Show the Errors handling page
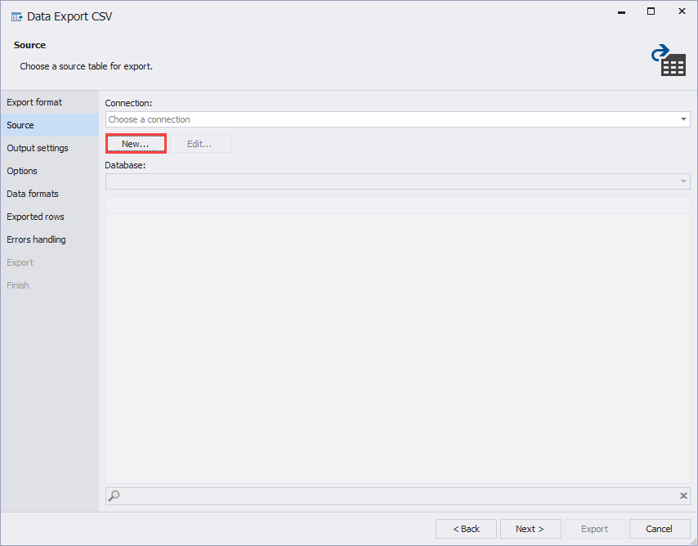The height and width of the screenshot is (546, 698). (x=36, y=240)
